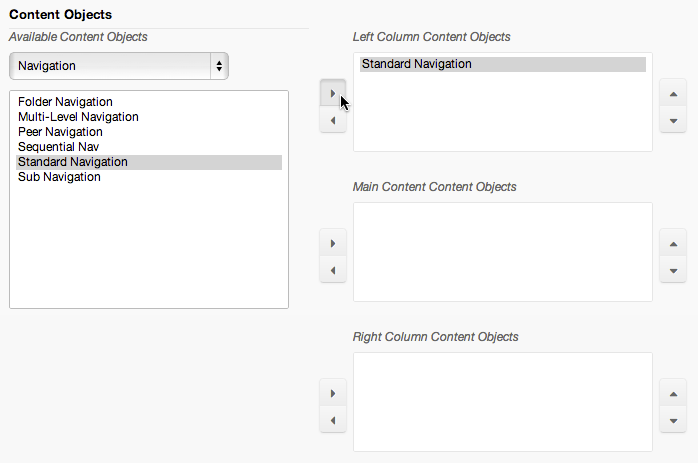Add selected object to Right Column list

coord(333,393)
